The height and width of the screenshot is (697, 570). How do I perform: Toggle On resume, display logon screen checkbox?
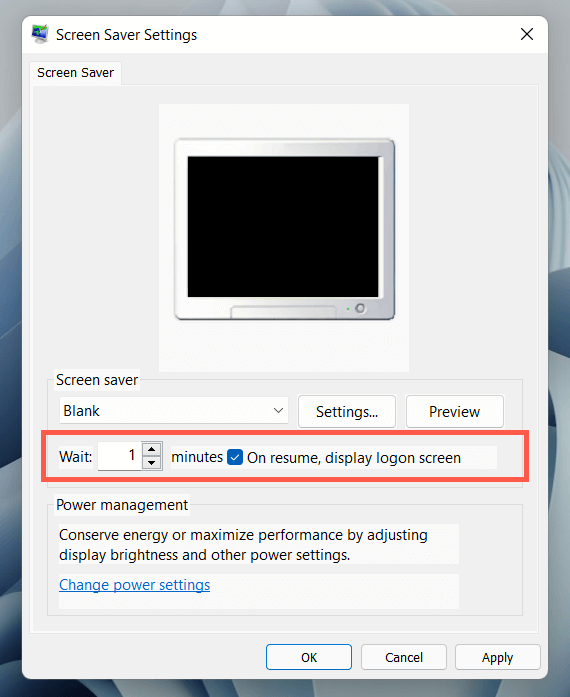click(x=235, y=457)
